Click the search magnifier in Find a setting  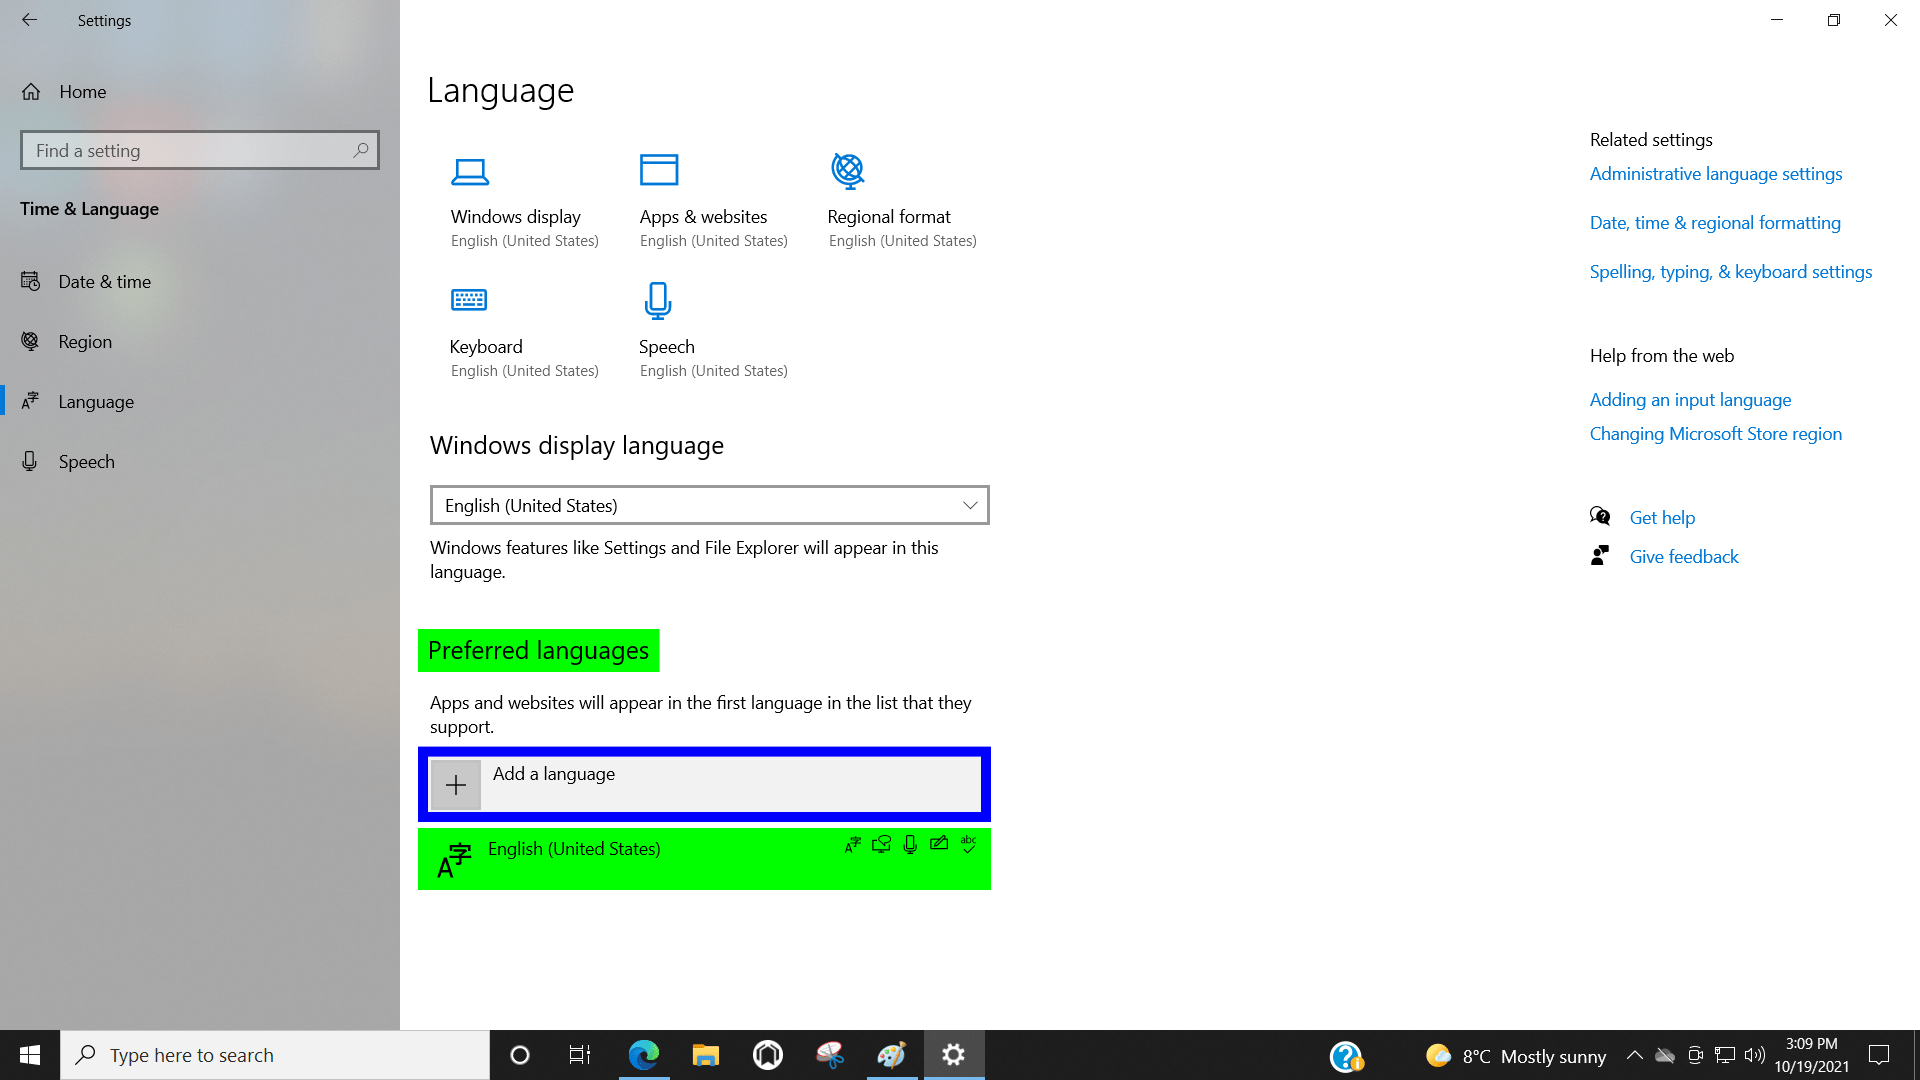point(361,150)
